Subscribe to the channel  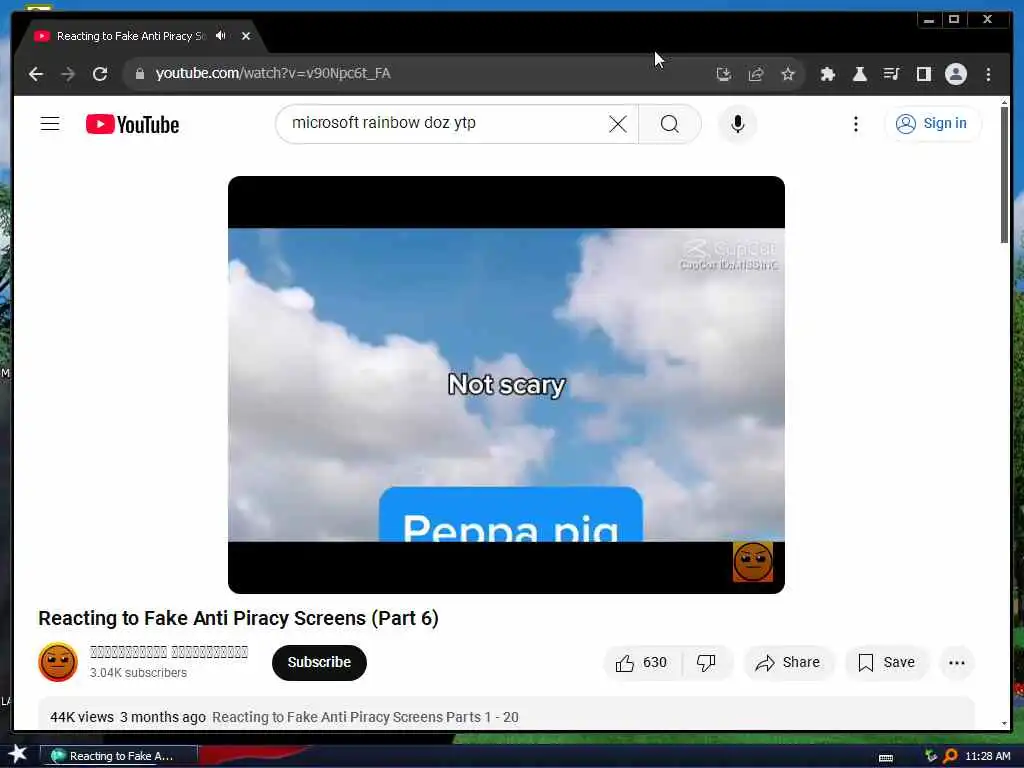tap(319, 662)
